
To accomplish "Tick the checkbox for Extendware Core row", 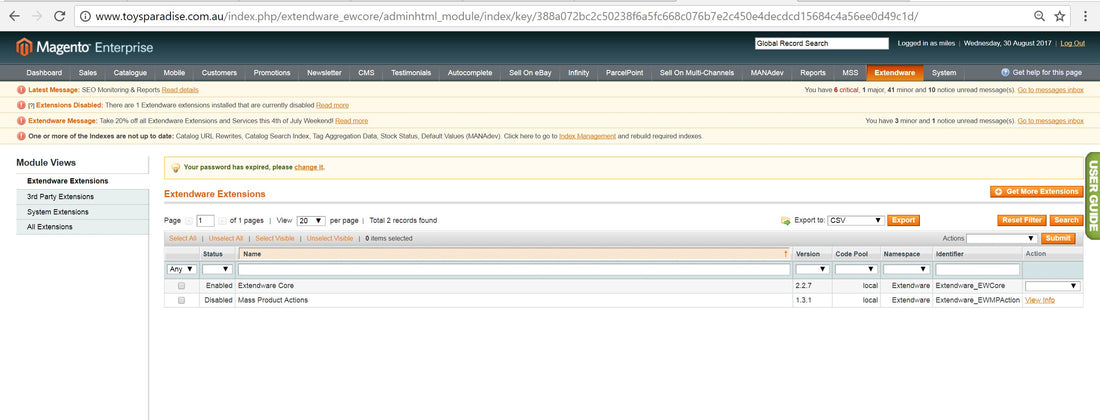I will 182,286.
